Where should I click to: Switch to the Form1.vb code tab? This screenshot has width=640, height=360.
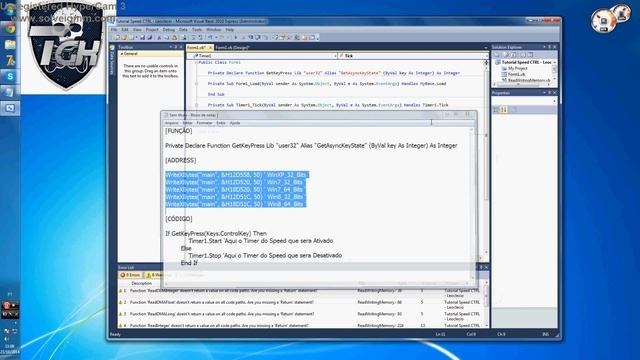coord(197,48)
